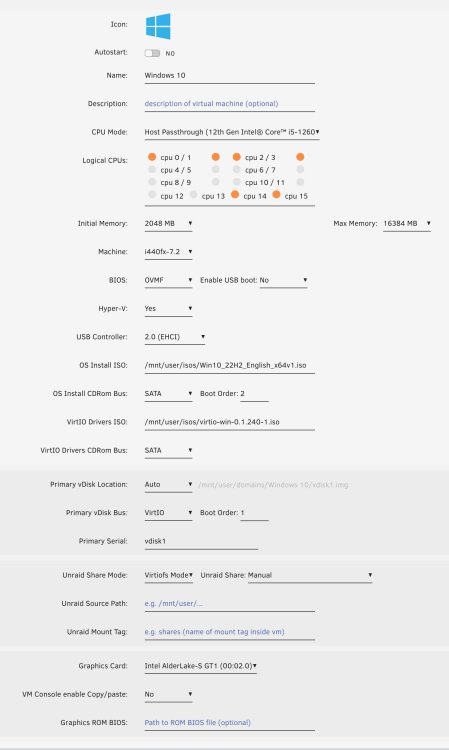Select the Graphics Card dropdown

201,666
